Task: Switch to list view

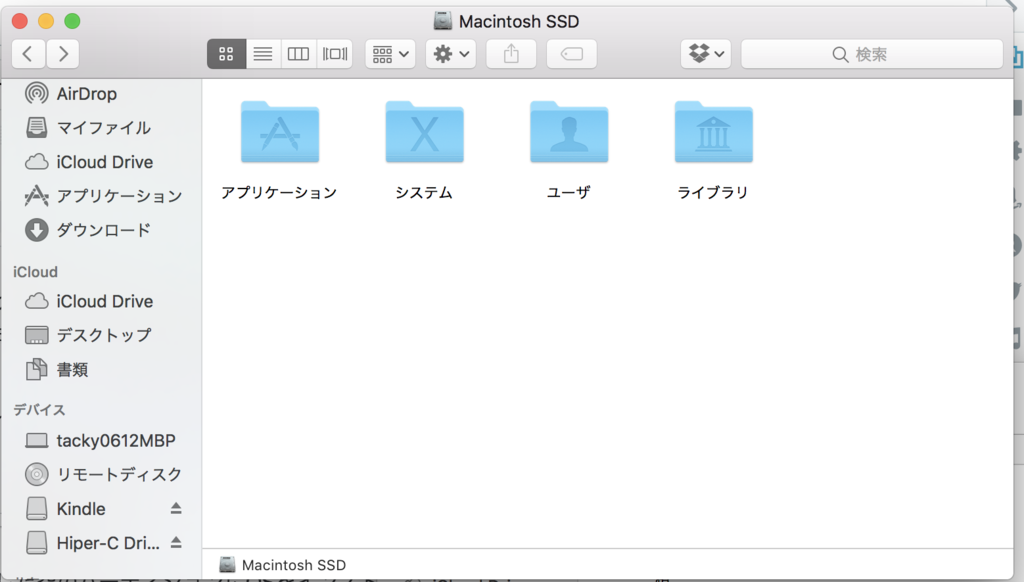Action: [x=263, y=54]
